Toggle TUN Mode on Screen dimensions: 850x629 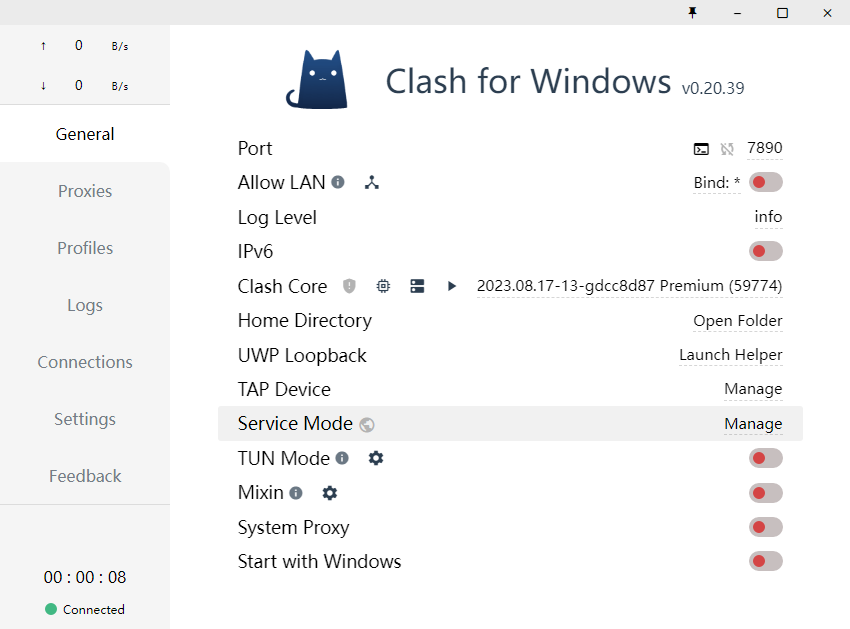click(765, 458)
